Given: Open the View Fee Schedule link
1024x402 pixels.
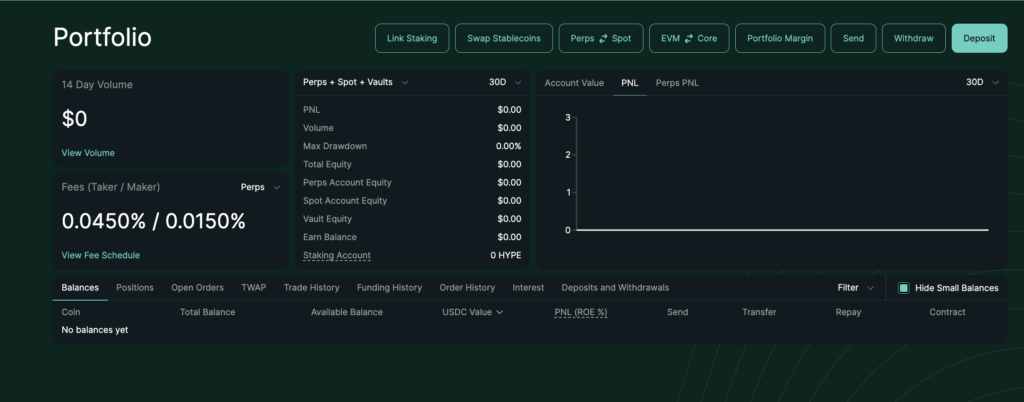Looking at the screenshot, I should click(101, 255).
